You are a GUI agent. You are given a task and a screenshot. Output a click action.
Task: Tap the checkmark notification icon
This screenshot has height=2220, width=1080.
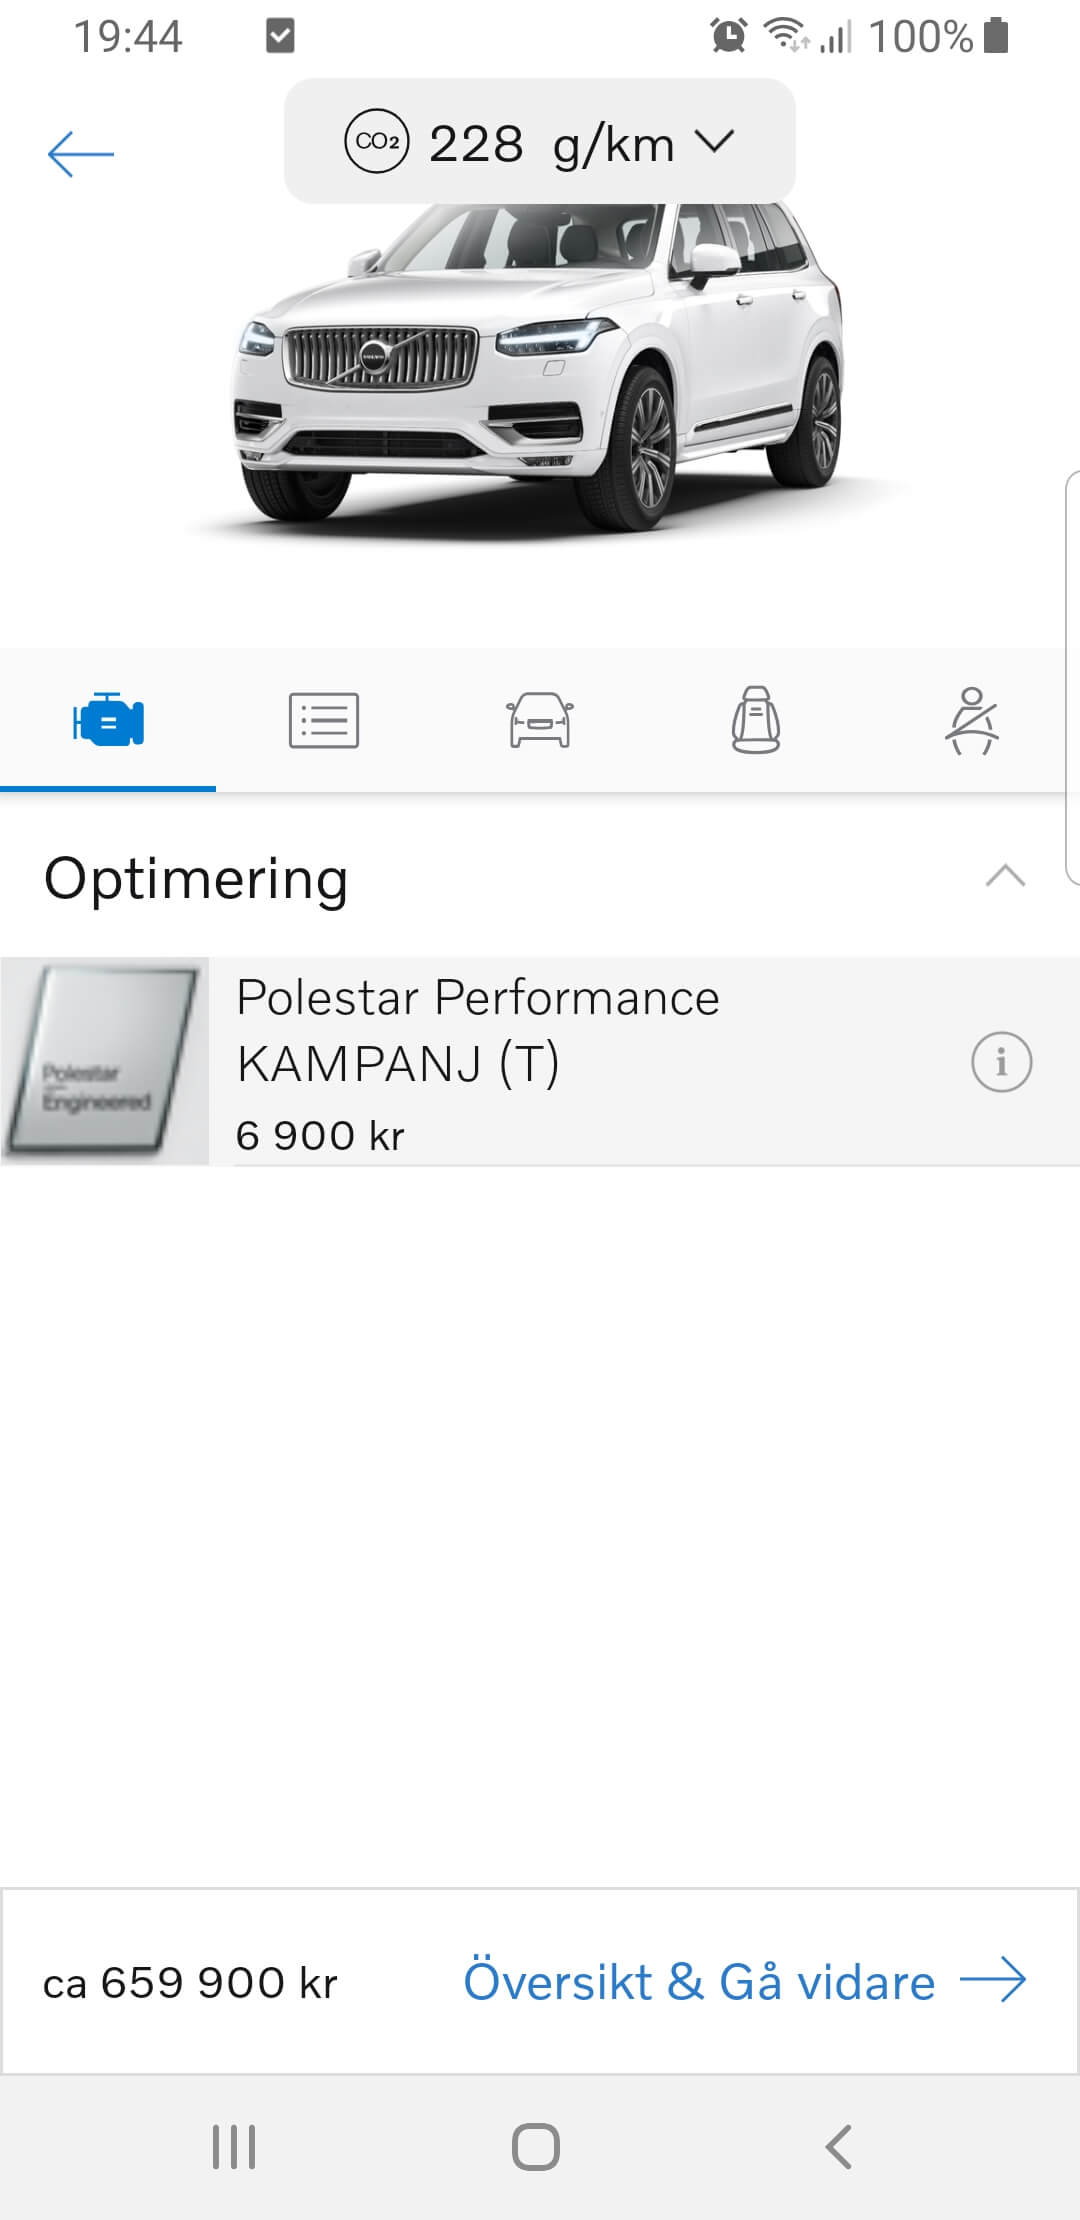(x=280, y=37)
